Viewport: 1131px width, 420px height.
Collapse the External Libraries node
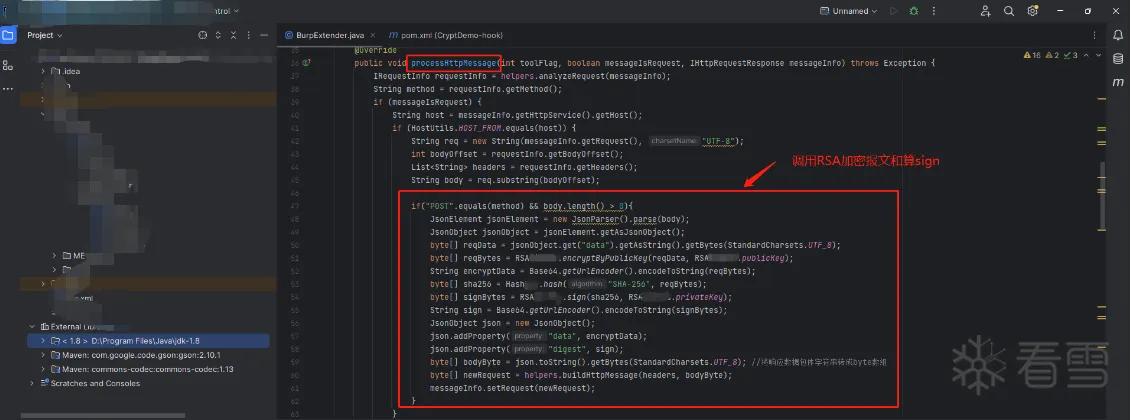(32, 326)
